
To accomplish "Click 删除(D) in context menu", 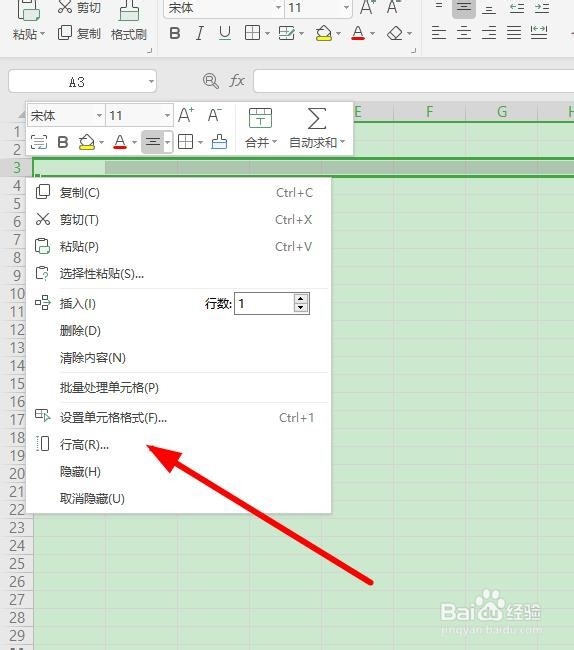I will click(x=178, y=331).
